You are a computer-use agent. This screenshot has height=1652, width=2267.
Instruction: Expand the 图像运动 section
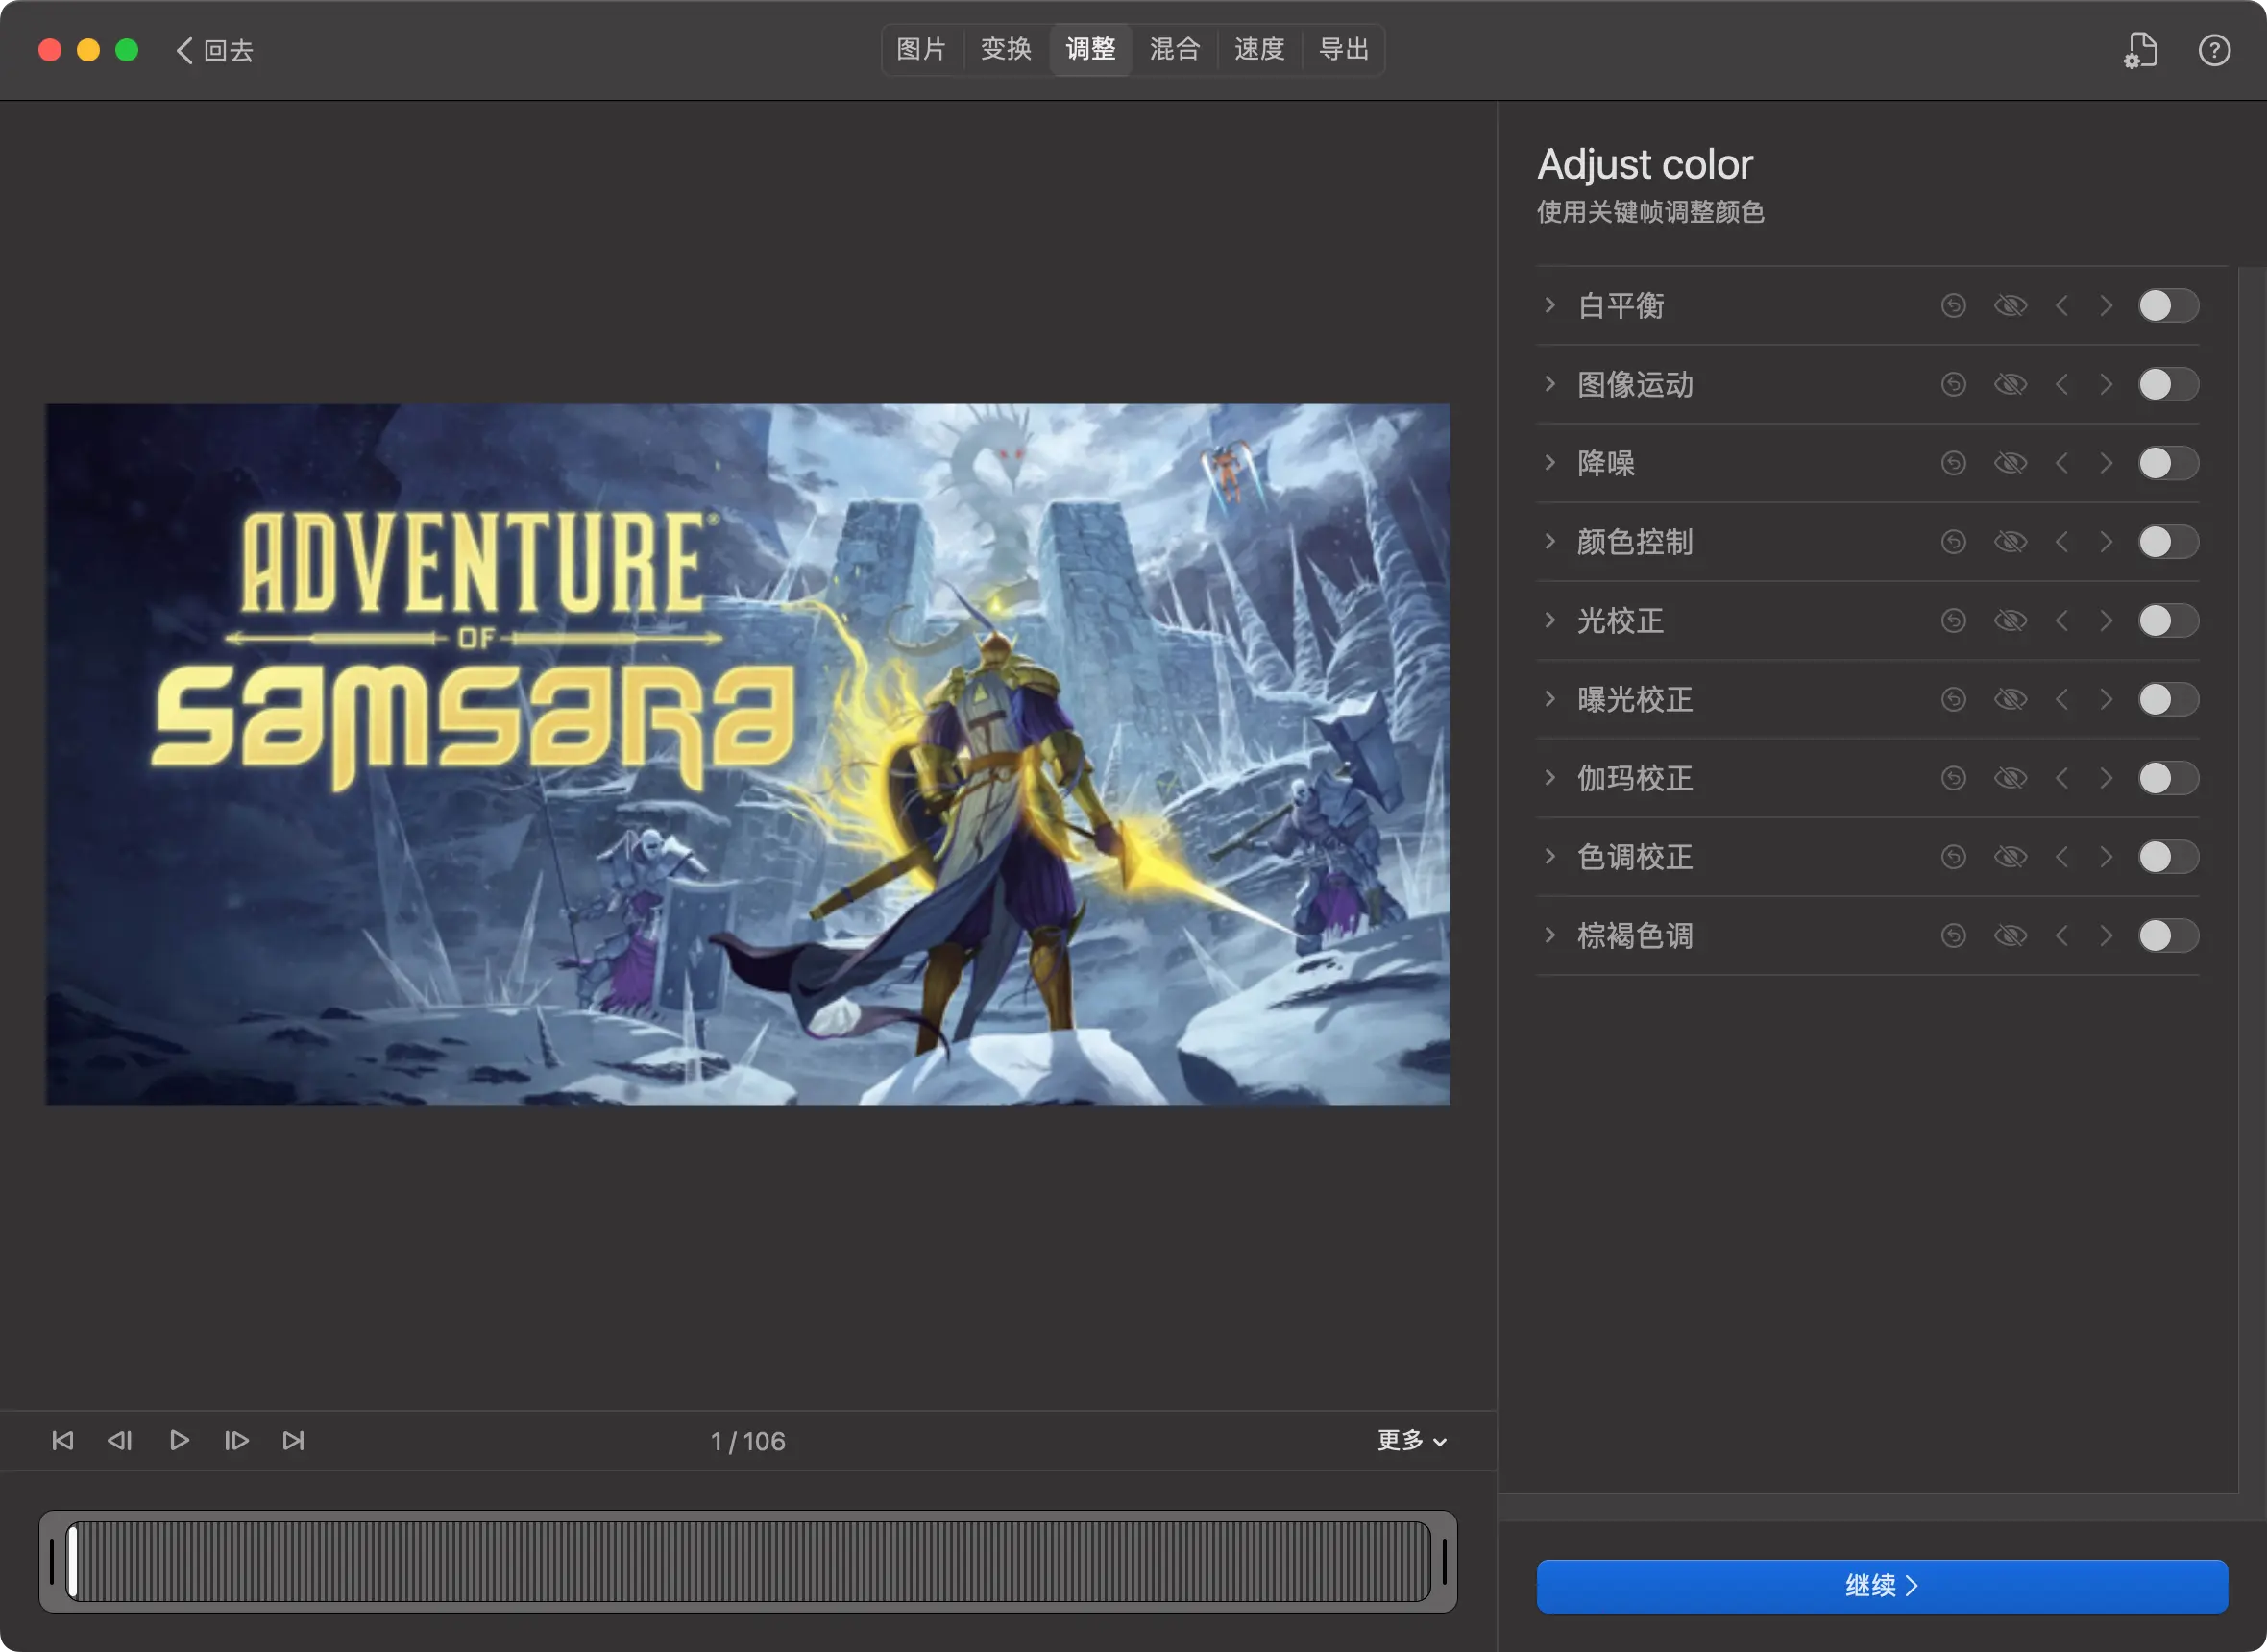[x=1550, y=384]
